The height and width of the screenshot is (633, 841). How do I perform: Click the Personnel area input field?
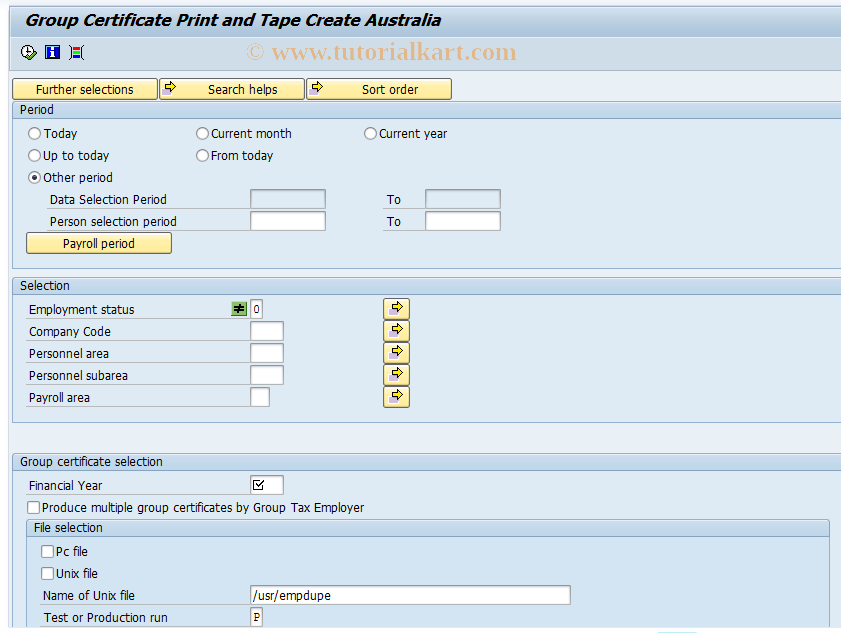[x=267, y=353]
